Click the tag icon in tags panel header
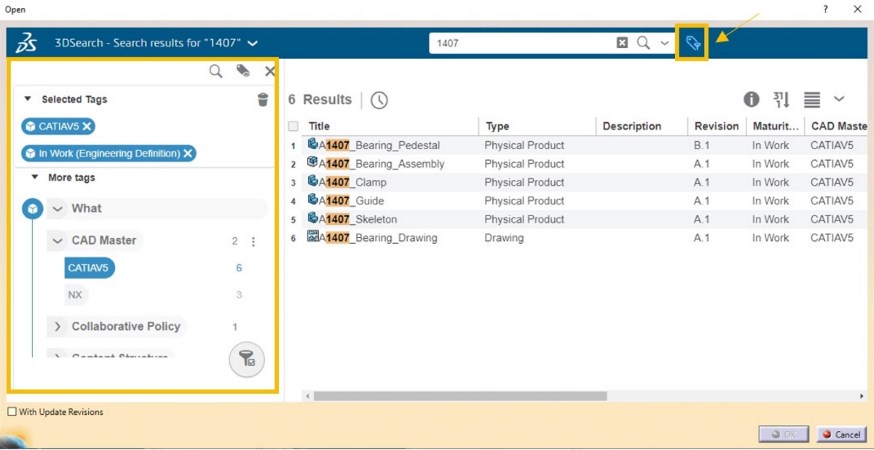The image size is (874, 450). pyautogui.click(x=243, y=70)
